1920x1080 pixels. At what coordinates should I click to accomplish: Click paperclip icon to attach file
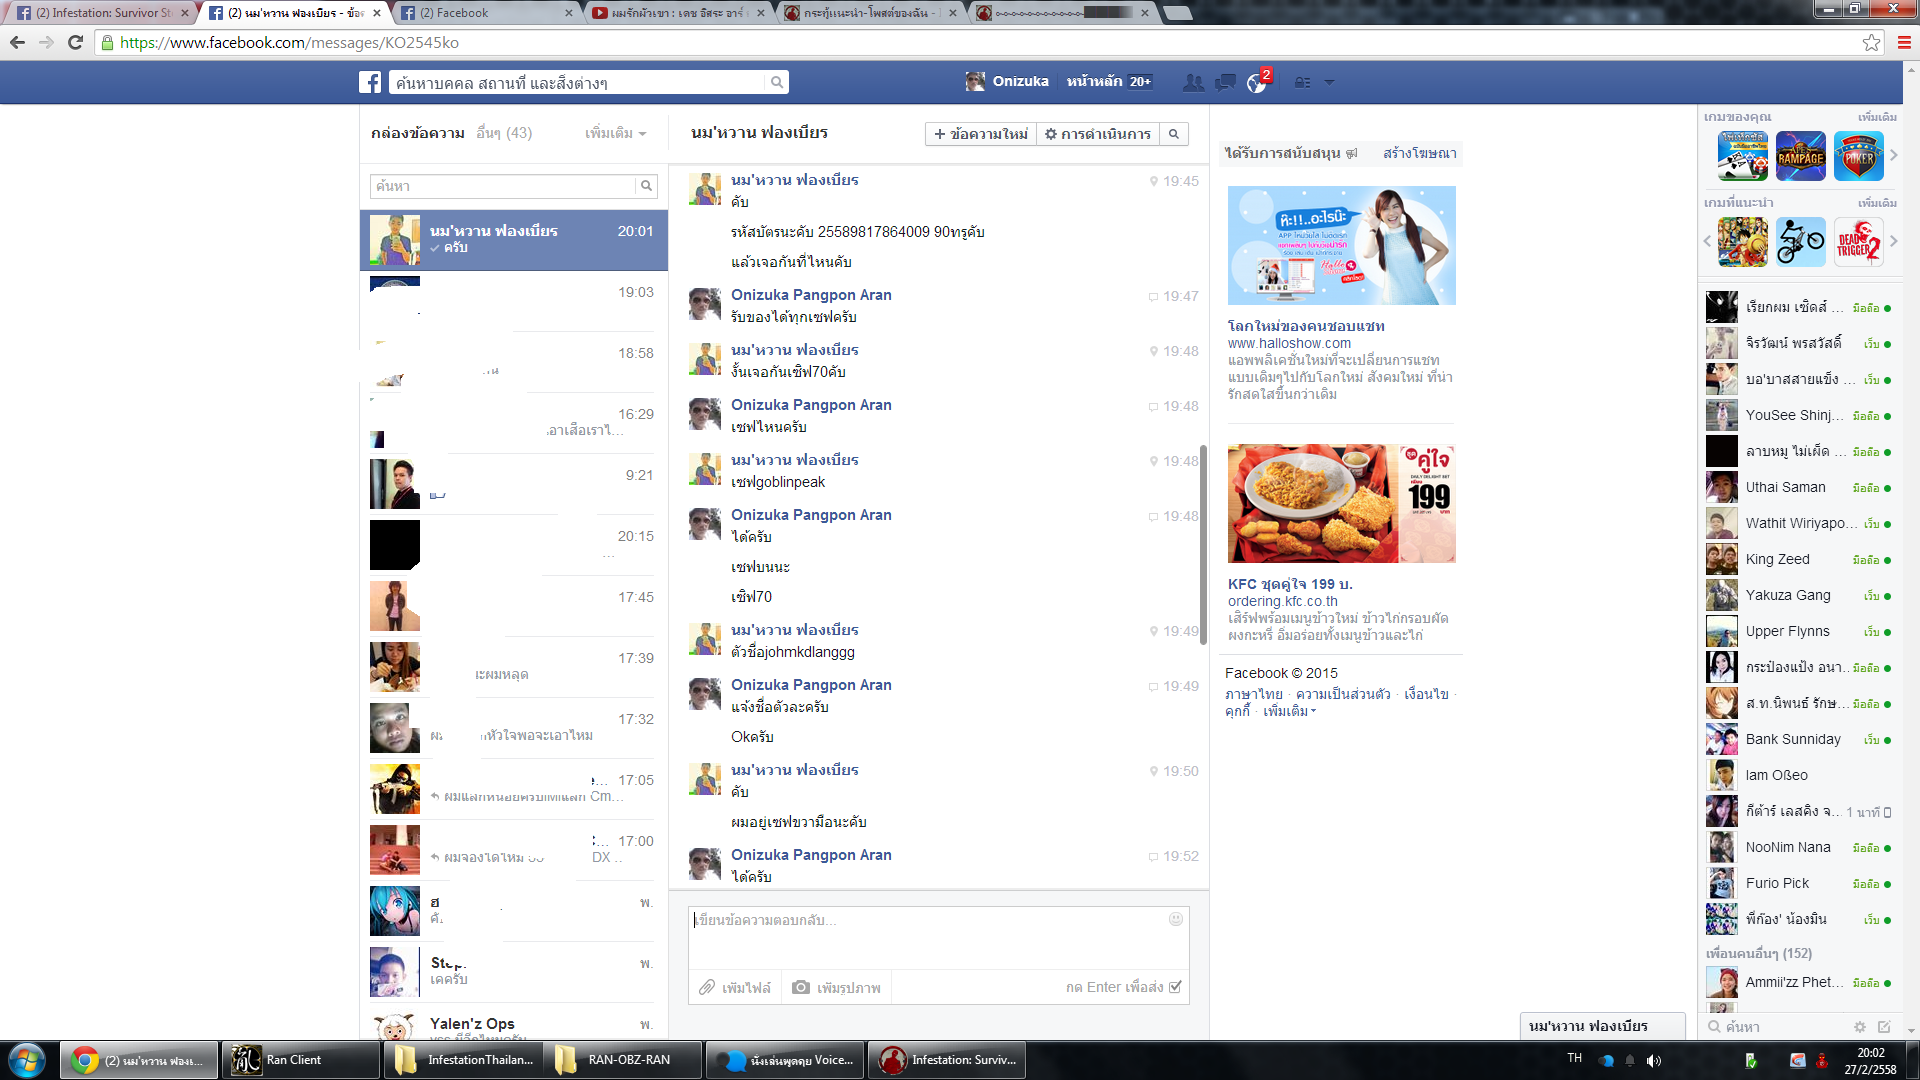(707, 987)
